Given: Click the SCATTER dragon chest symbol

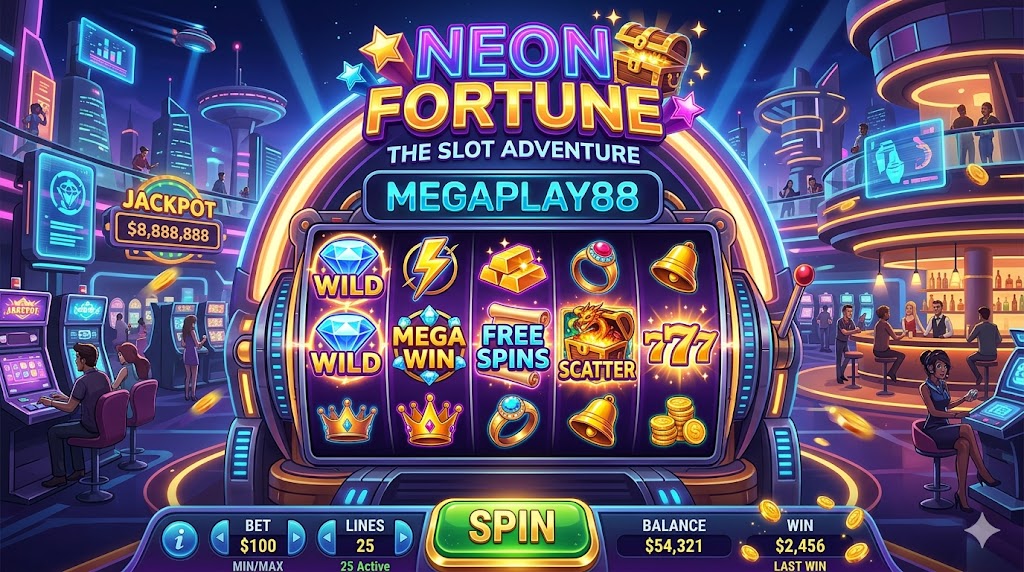Looking at the screenshot, I should click(596, 345).
